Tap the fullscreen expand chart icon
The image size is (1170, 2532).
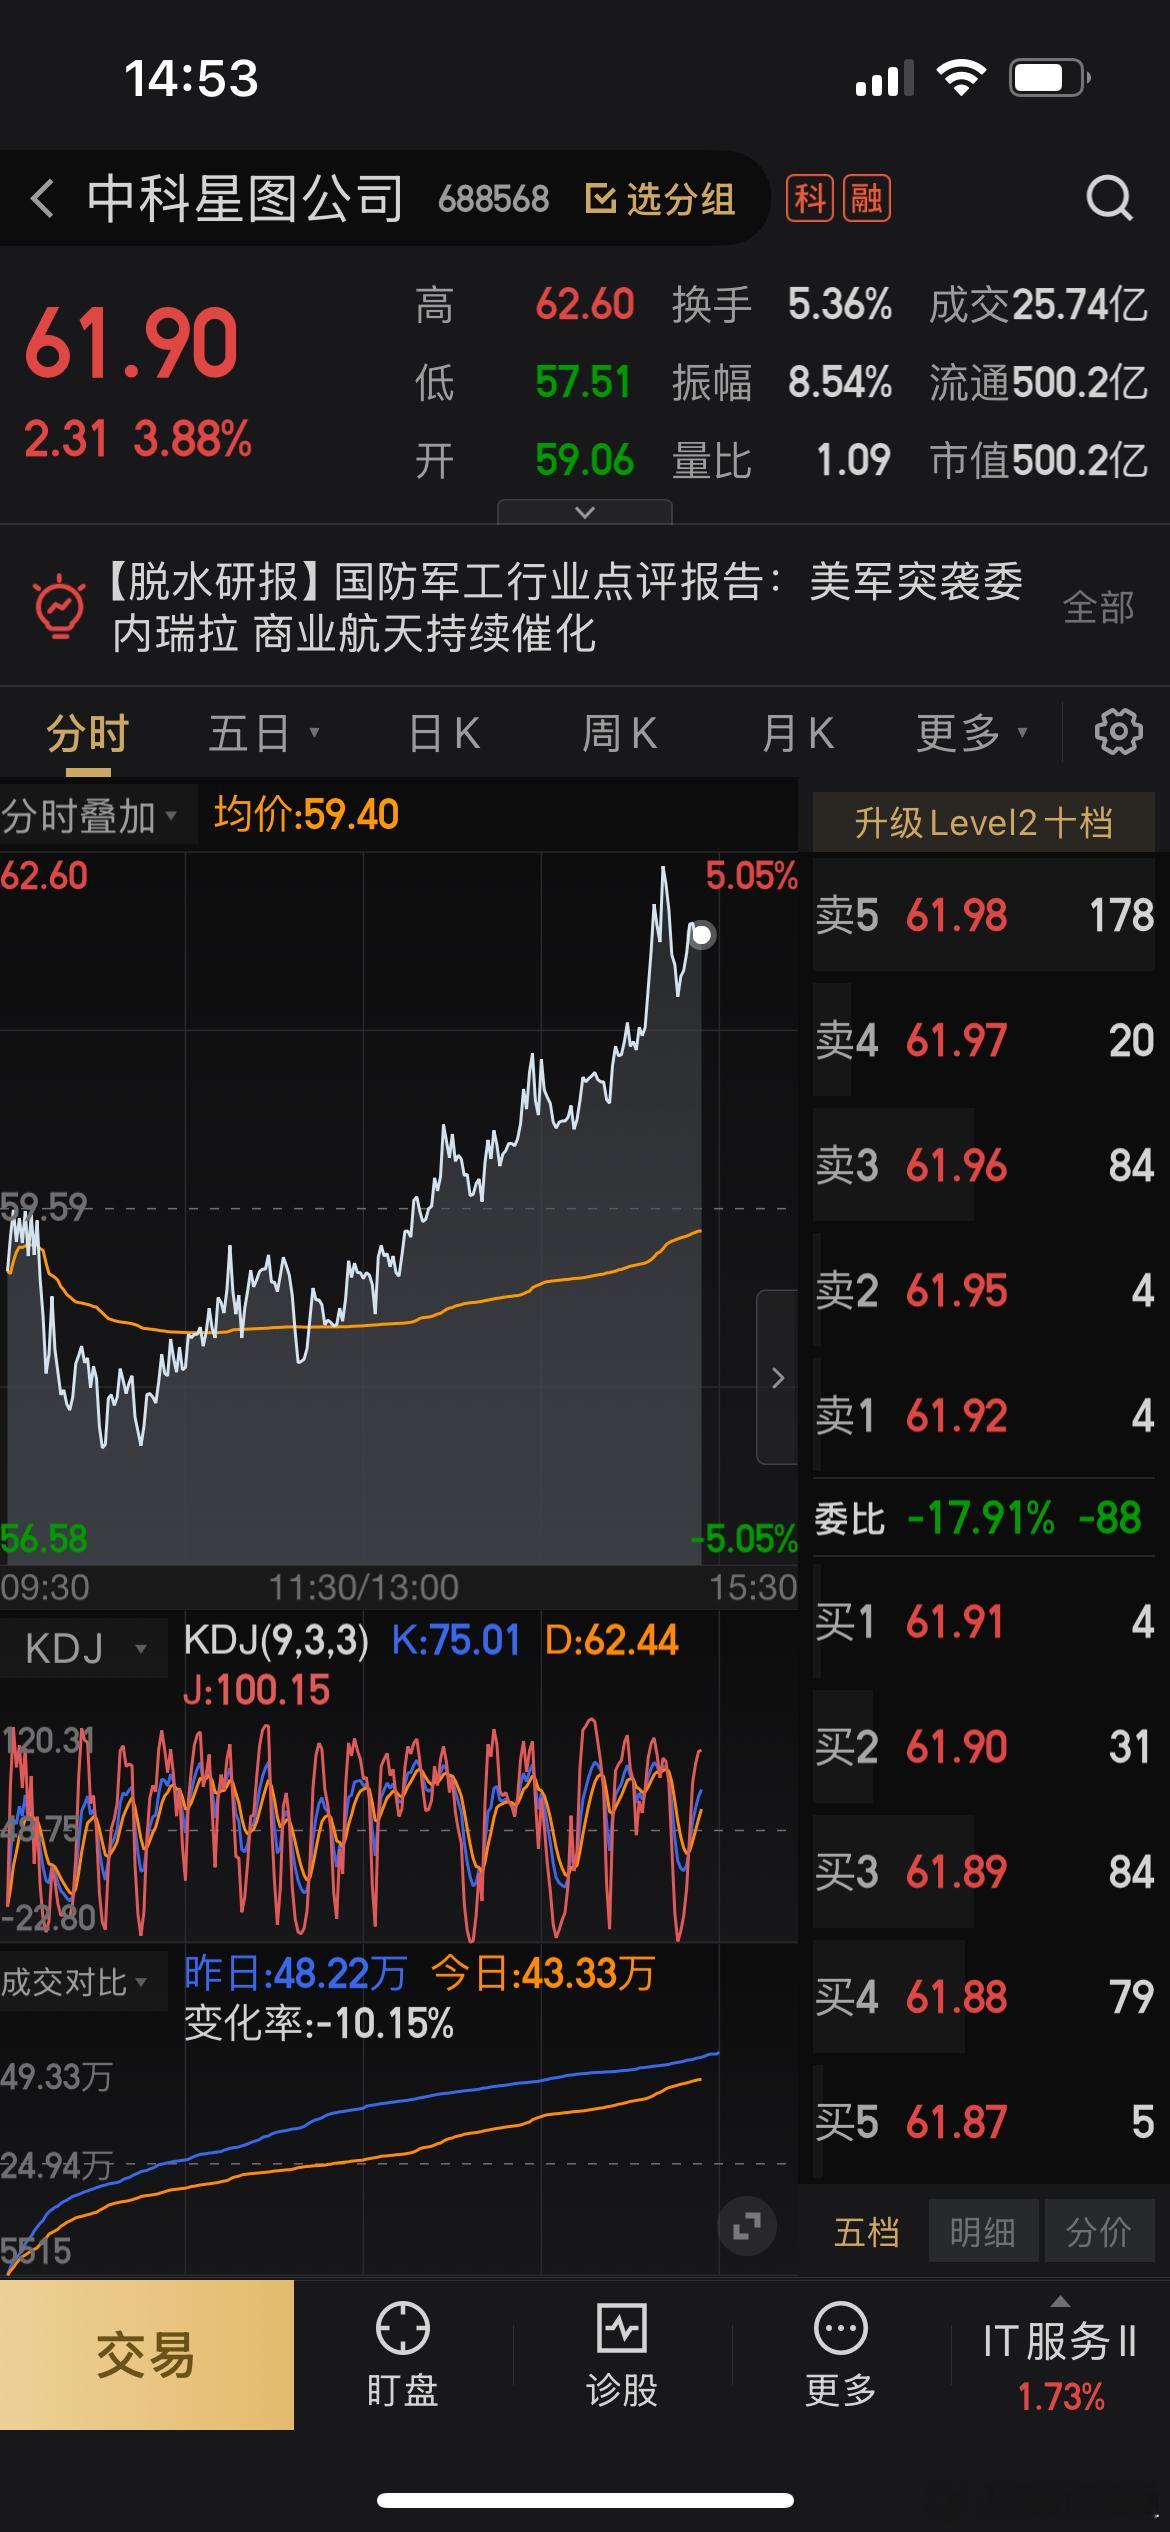(746, 2226)
